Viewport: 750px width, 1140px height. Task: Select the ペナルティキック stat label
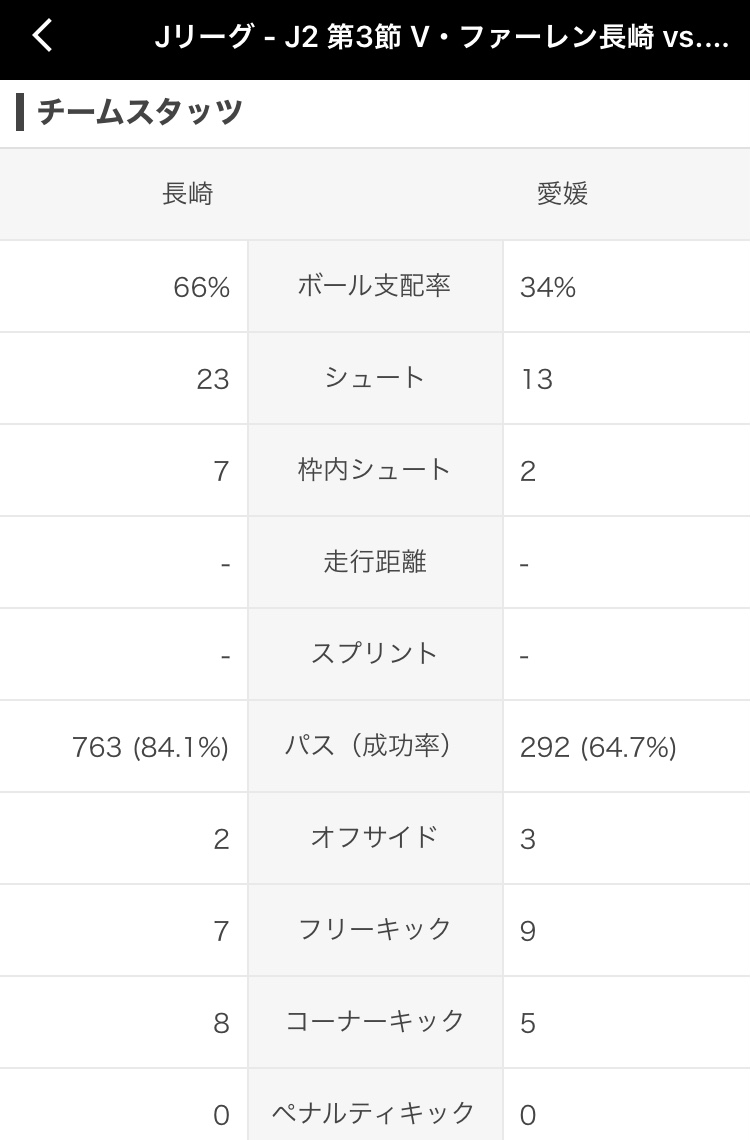(375, 1112)
